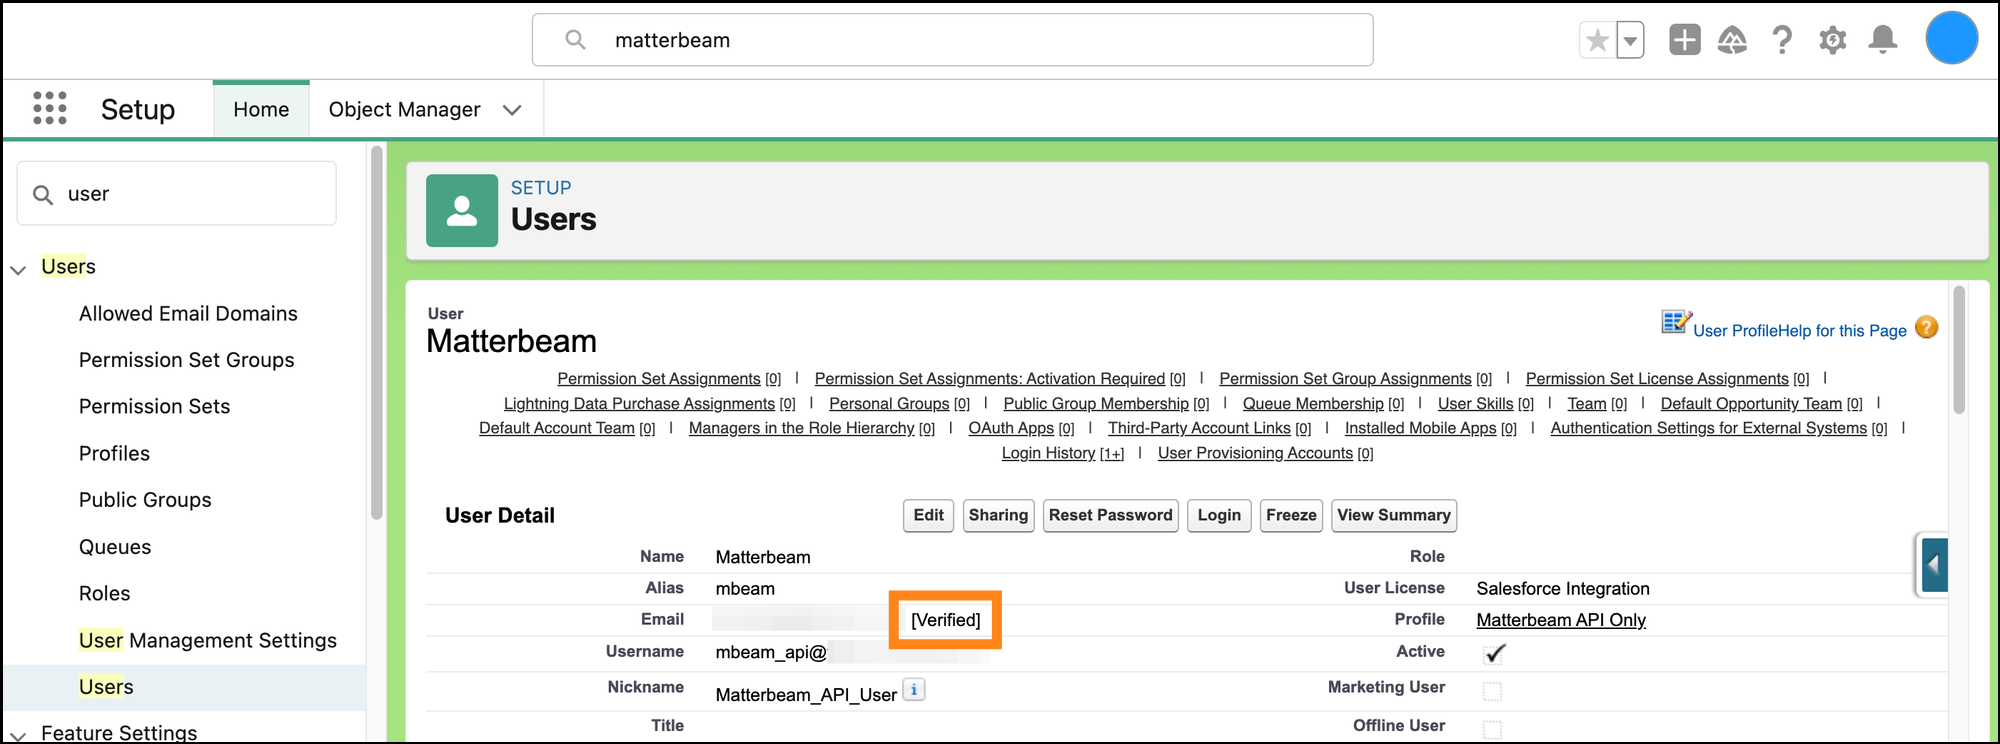Open Permission Set Groups in sidebar
Image resolution: width=2000 pixels, height=744 pixels.
[186, 360]
